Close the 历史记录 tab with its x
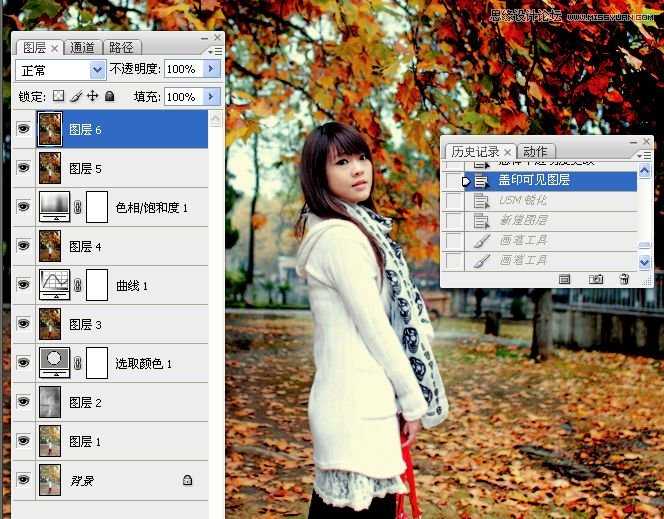 point(507,152)
